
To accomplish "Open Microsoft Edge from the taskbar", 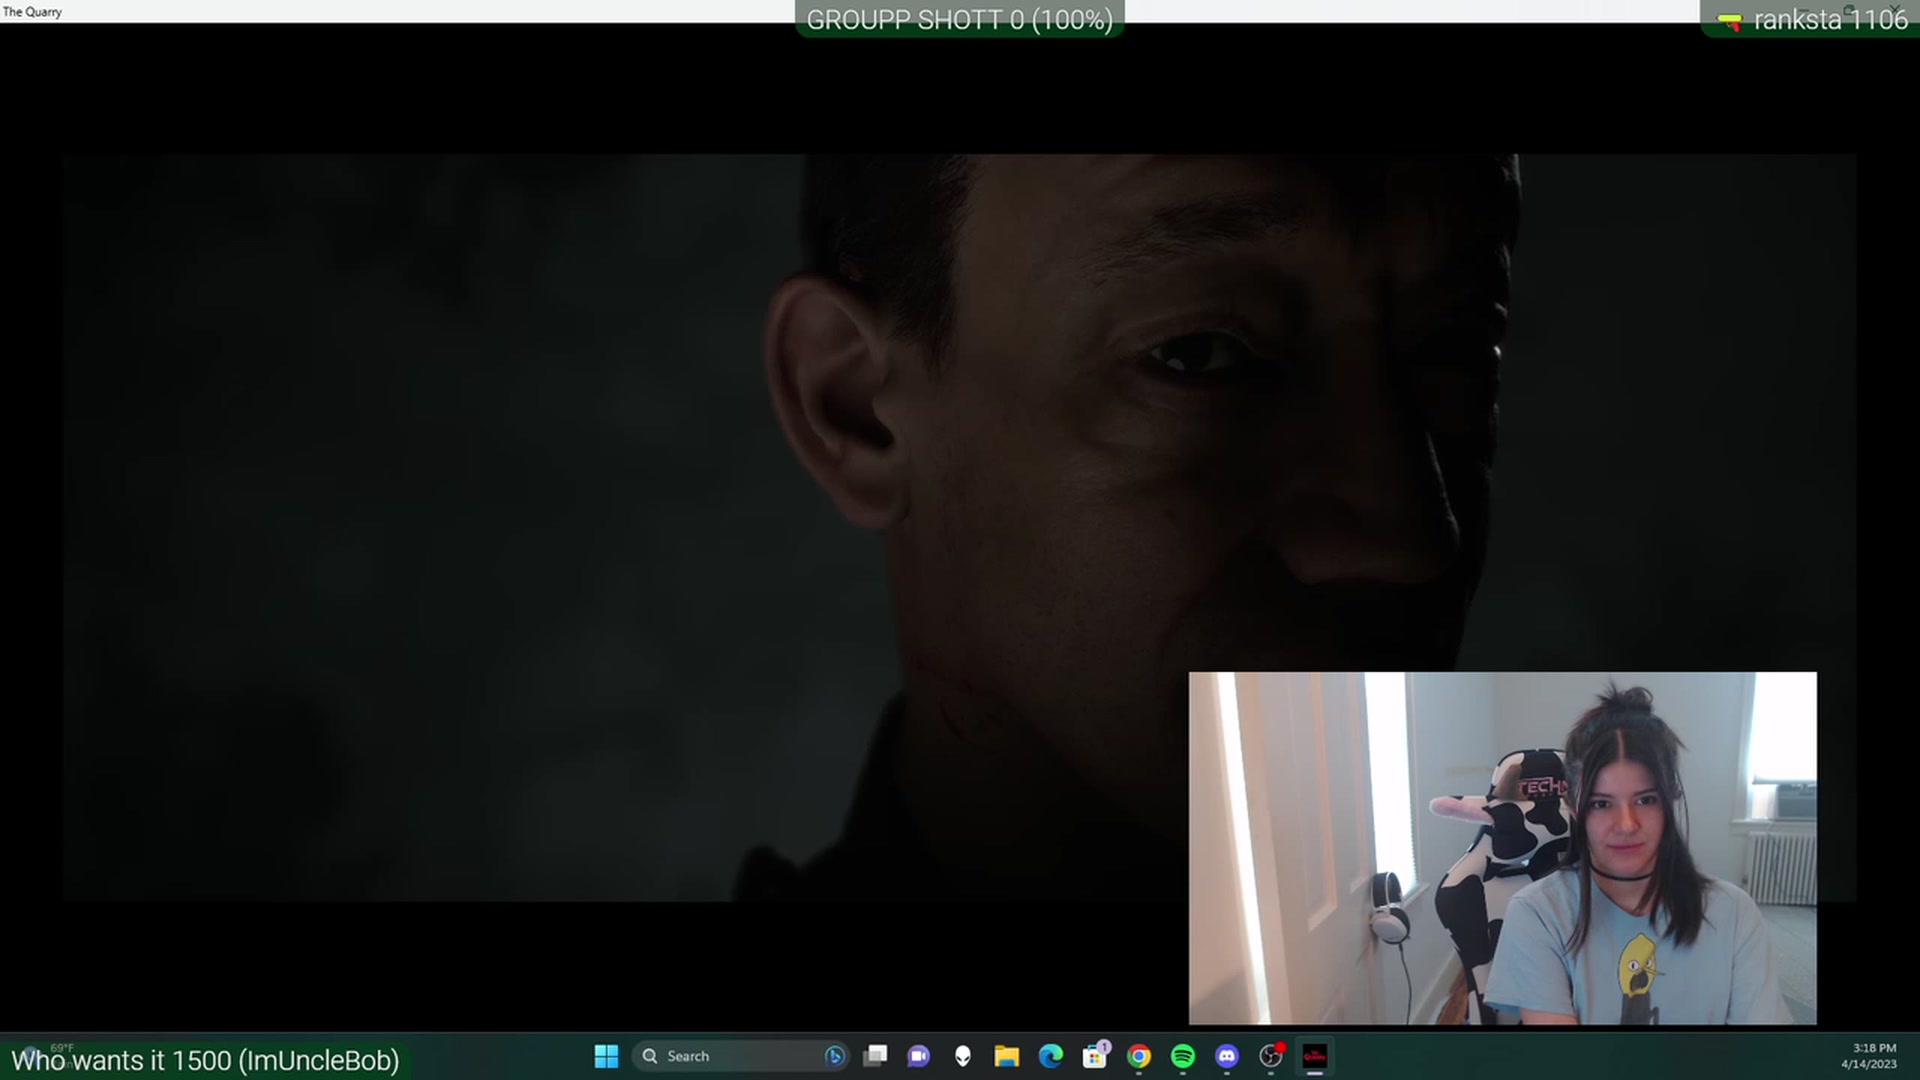I will coord(1050,1056).
